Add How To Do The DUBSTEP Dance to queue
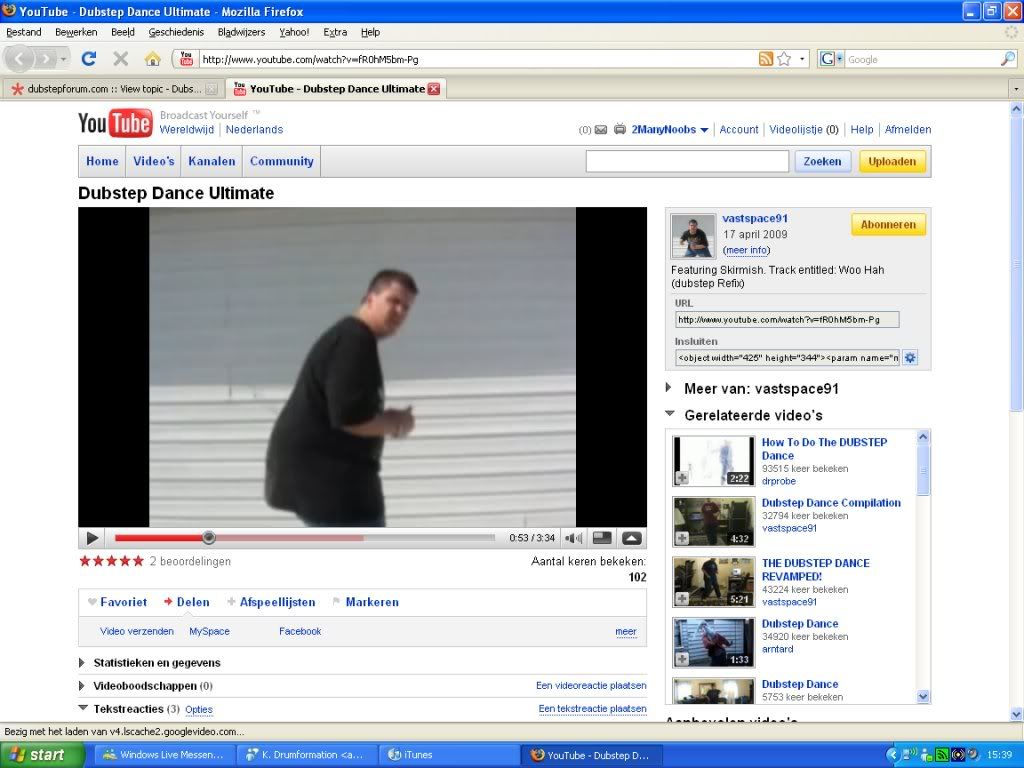 click(683, 478)
